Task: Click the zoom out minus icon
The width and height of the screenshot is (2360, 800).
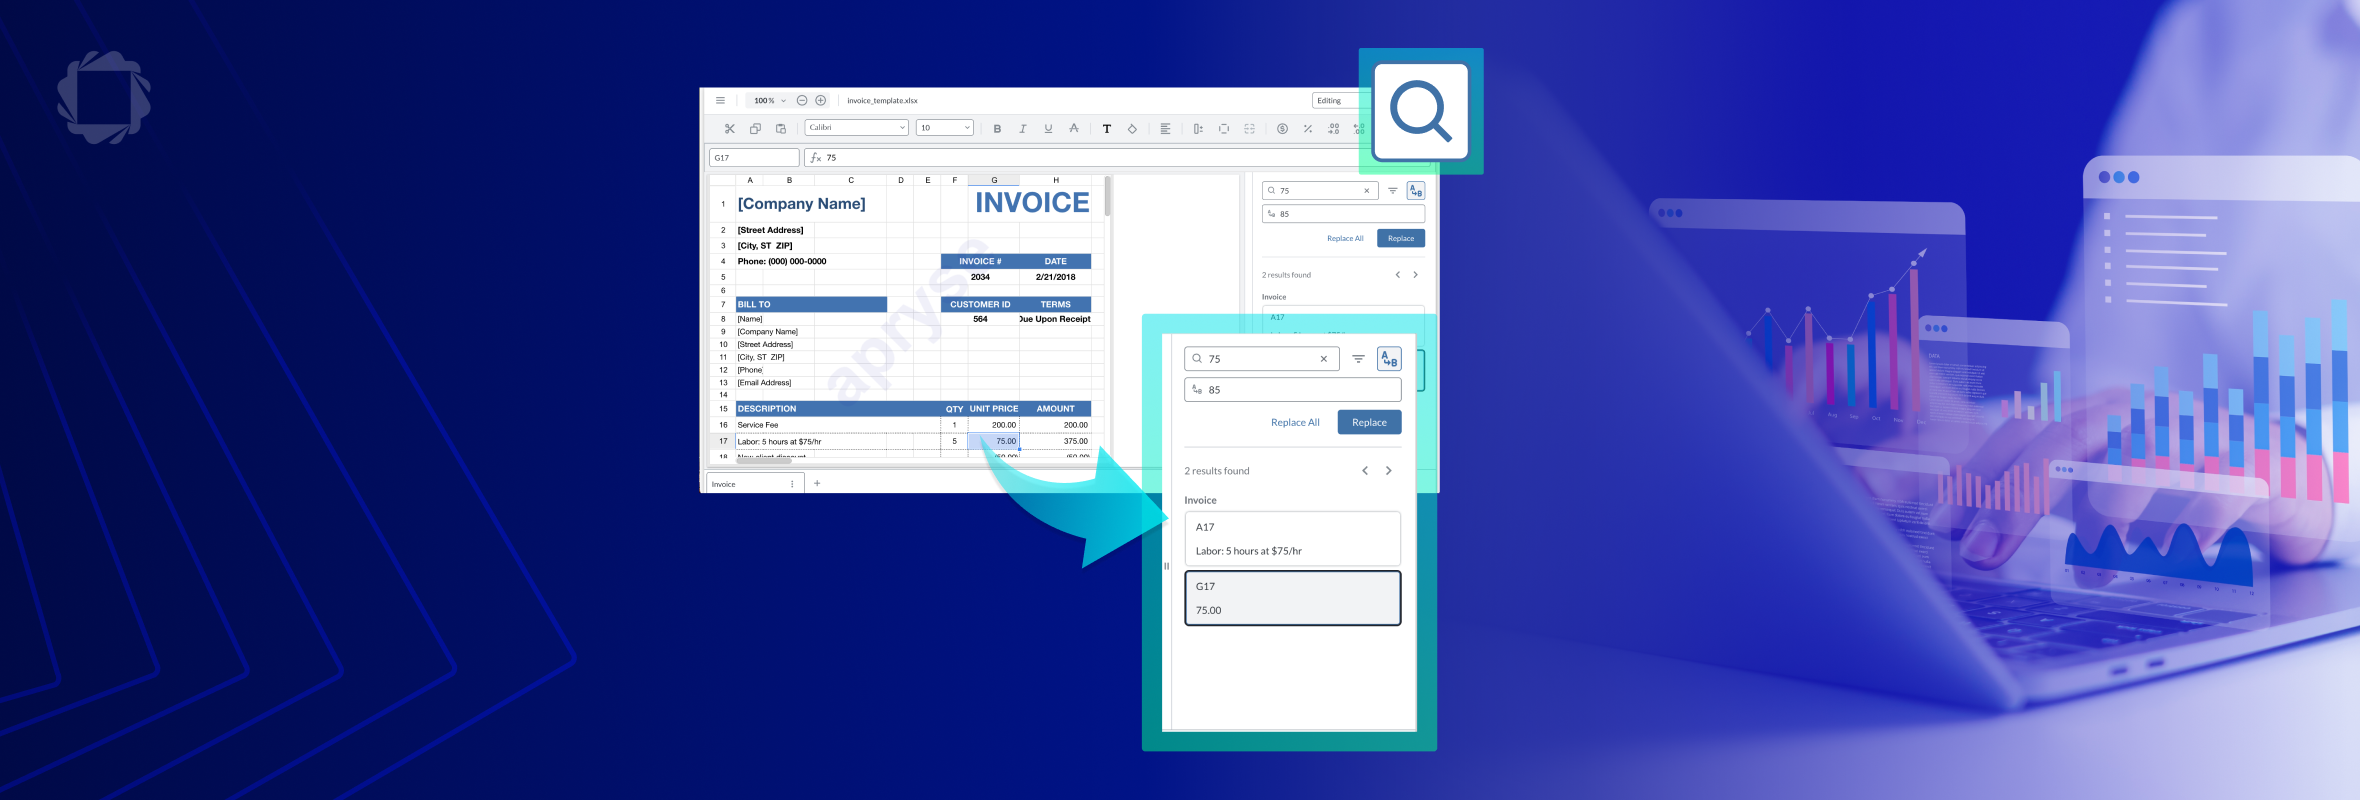Action: point(802,100)
